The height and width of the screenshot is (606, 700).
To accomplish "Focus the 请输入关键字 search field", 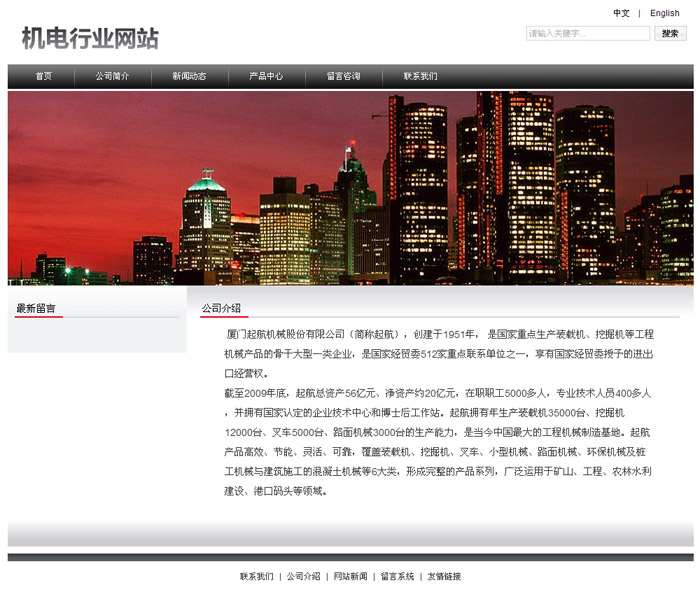I will pyautogui.click(x=588, y=33).
